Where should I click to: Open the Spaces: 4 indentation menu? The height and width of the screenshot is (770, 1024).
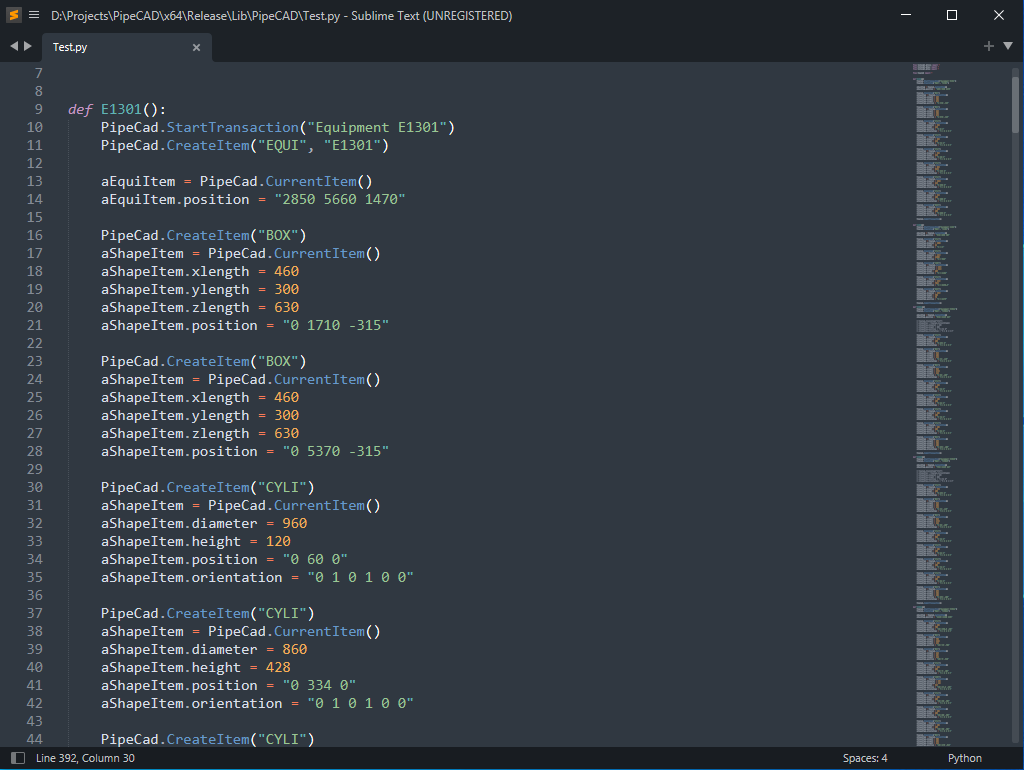pyautogui.click(x=865, y=758)
